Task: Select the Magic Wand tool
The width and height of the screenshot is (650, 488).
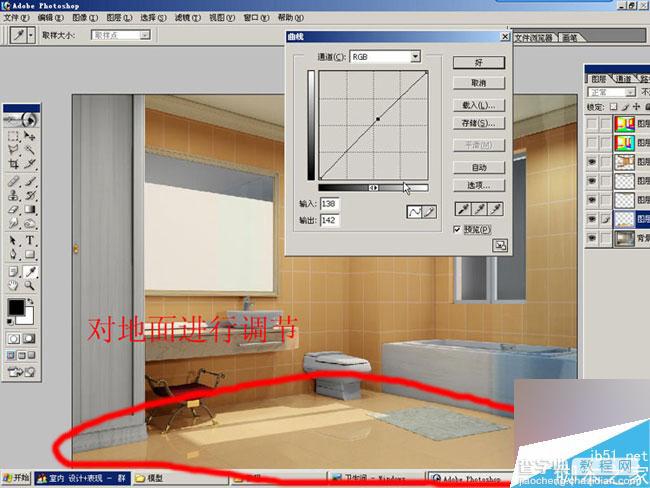Action: click(29, 150)
